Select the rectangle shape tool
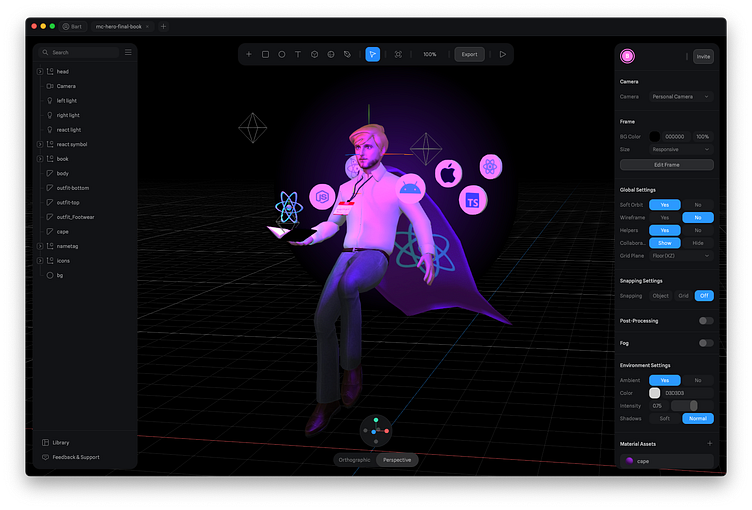752x510 pixels. 265,54
